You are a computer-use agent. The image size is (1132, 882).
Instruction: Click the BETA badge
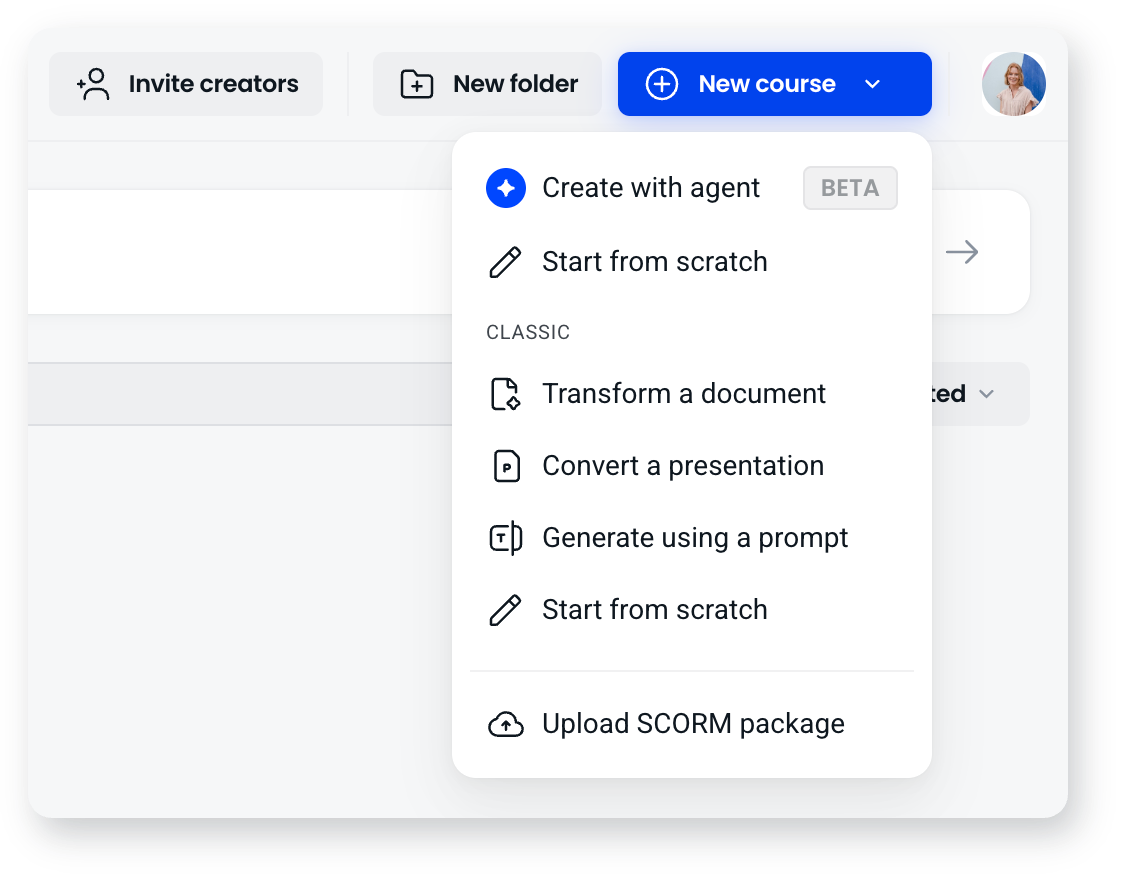pos(850,188)
